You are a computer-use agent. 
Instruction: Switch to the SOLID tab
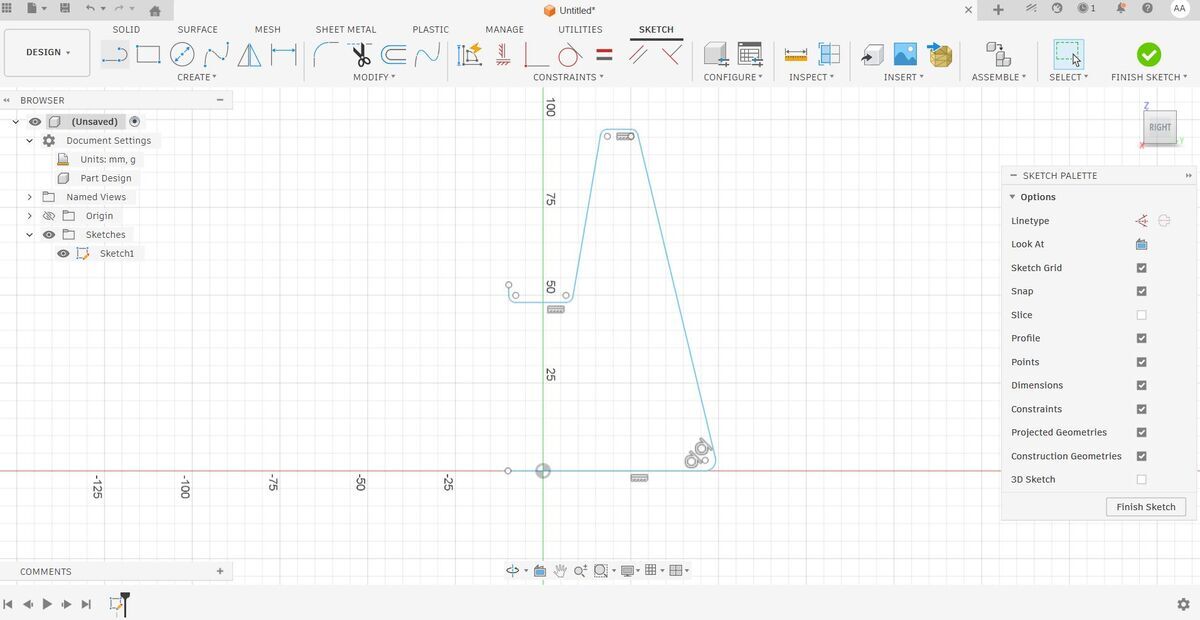point(126,29)
